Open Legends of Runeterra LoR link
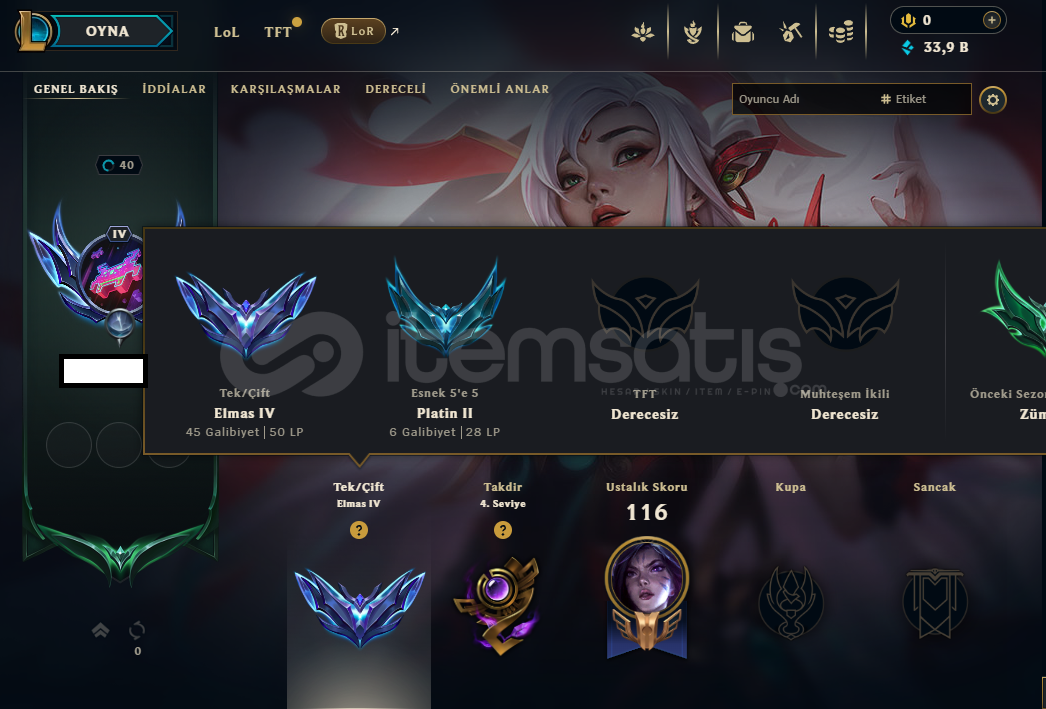Image resolution: width=1046 pixels, height=709 pixels. 353,31
